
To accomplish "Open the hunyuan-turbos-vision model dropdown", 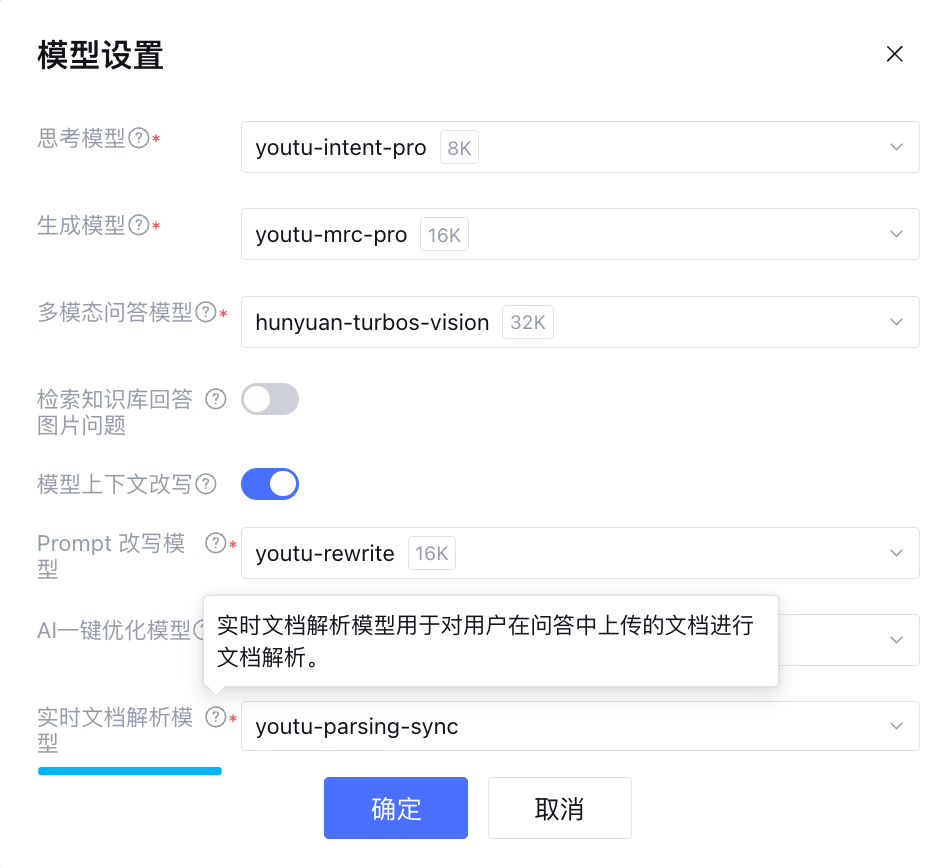I will (580, 322).
